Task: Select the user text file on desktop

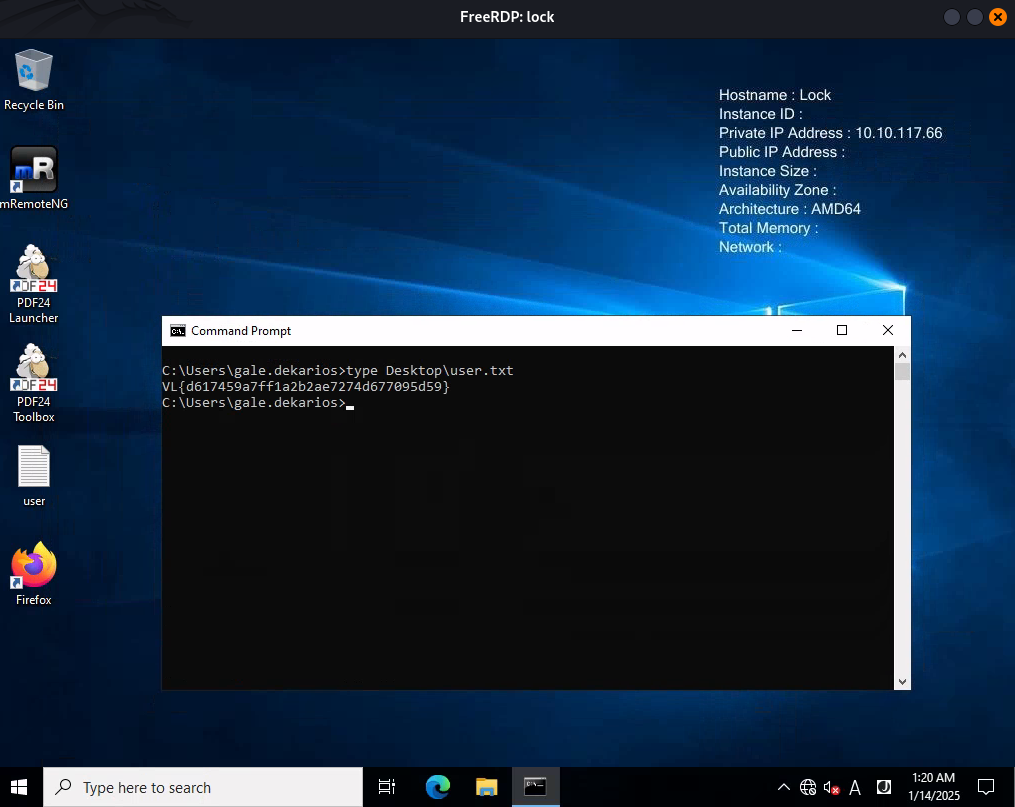Action: (x=34, y=476)
